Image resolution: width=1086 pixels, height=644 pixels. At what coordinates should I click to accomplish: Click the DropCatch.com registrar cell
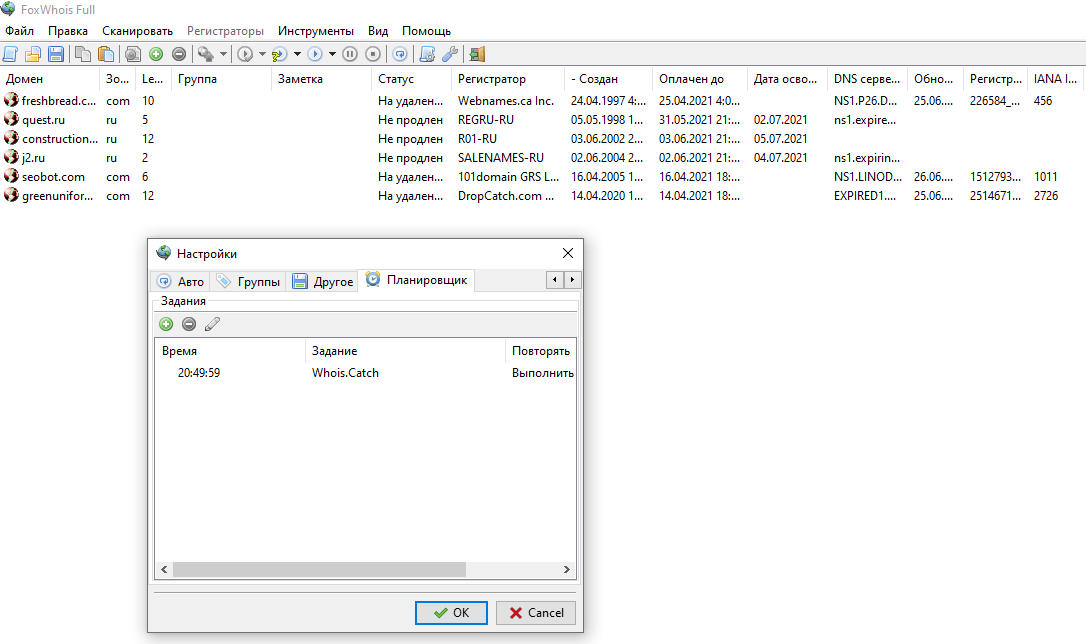click(x=506, y=196)
